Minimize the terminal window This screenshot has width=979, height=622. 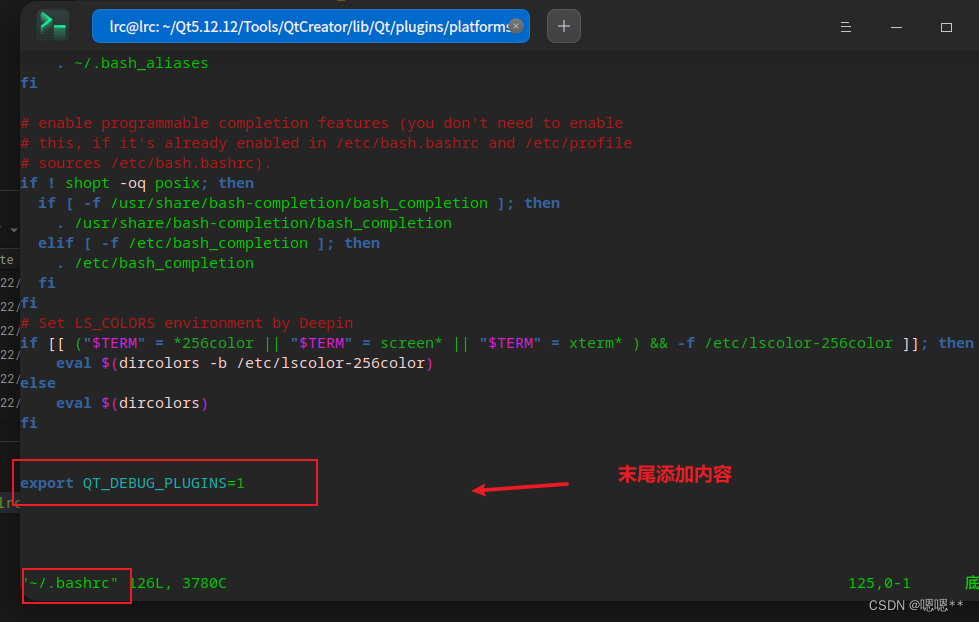[897, 27]
